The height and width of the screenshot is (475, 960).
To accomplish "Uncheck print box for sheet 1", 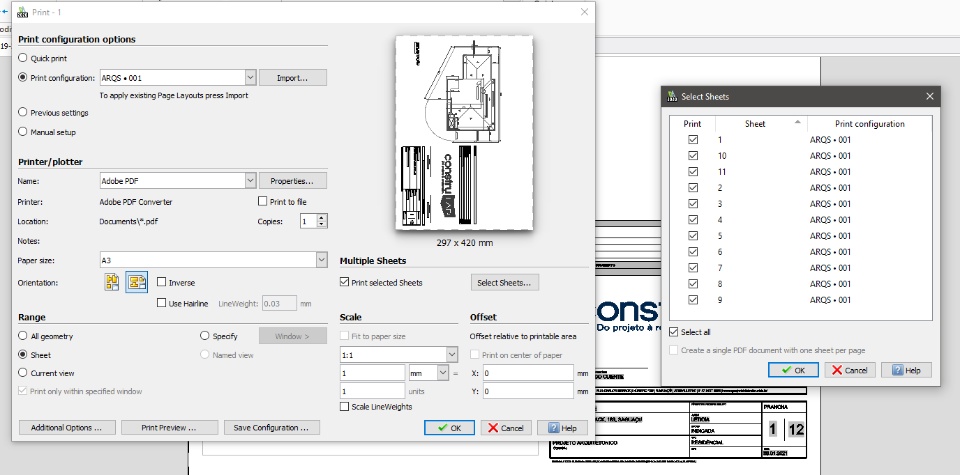I will (692, 140).
